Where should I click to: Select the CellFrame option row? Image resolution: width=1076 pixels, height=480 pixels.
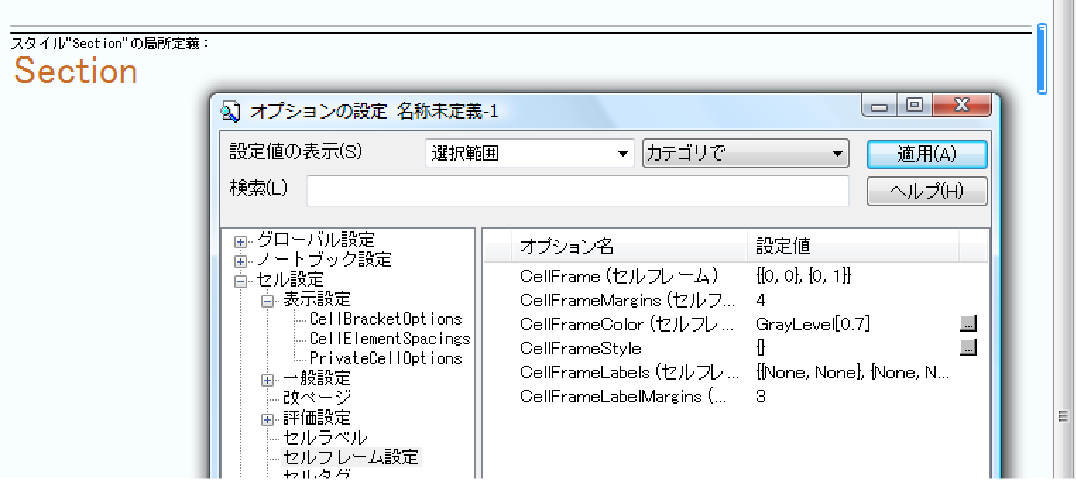point(736,276)
